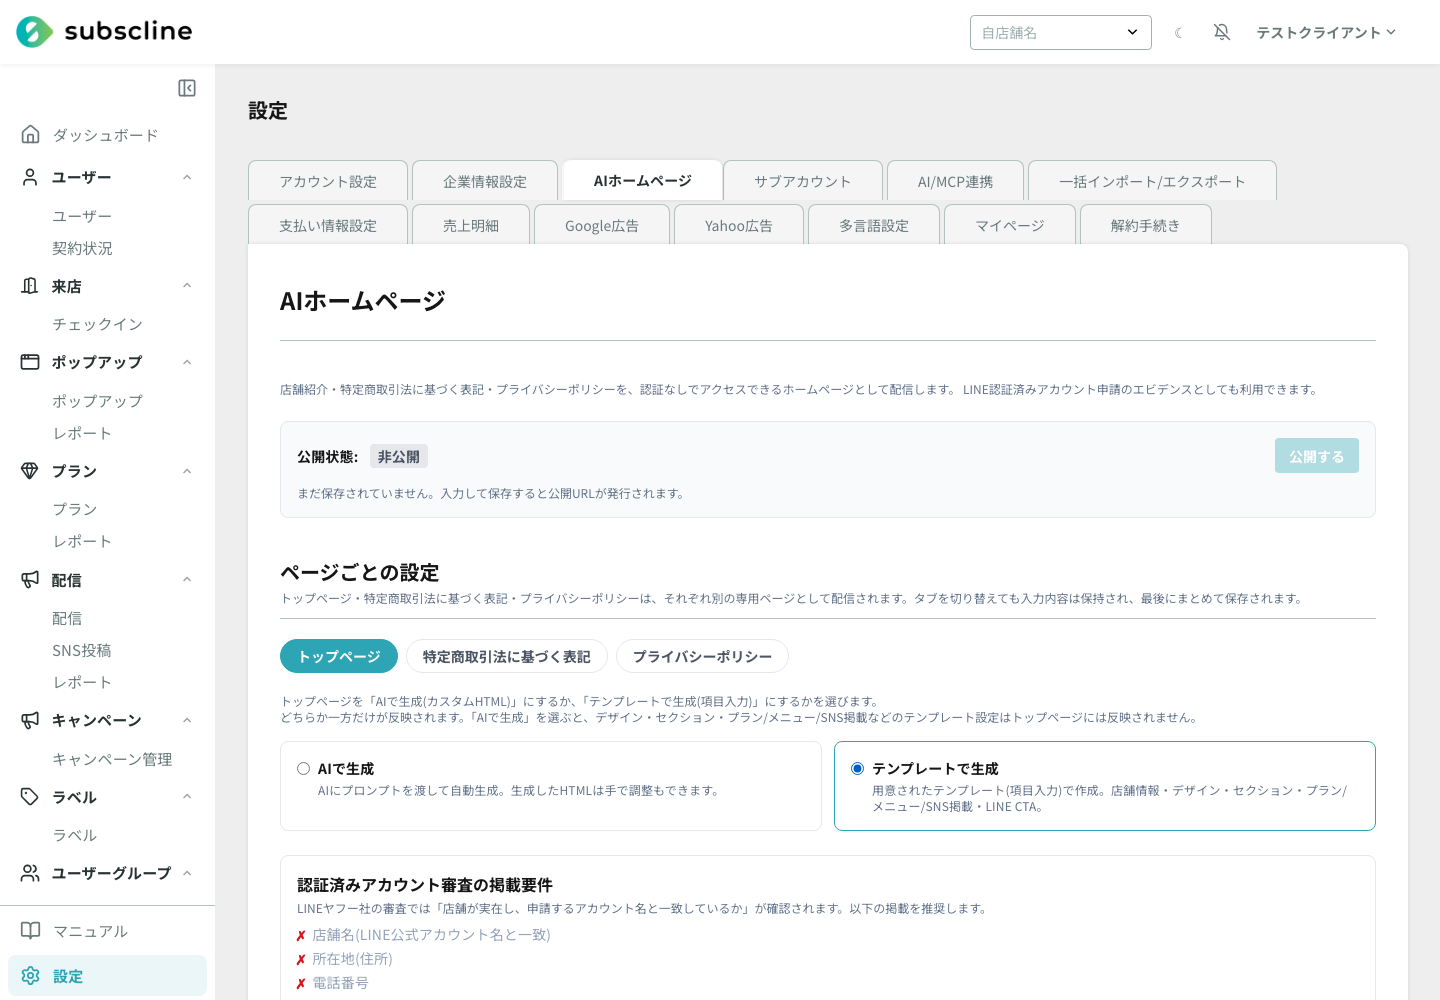1440x1000 pixels.
Task: Click the 配信 megaphone icon
Action: click(x=31, y=580)
